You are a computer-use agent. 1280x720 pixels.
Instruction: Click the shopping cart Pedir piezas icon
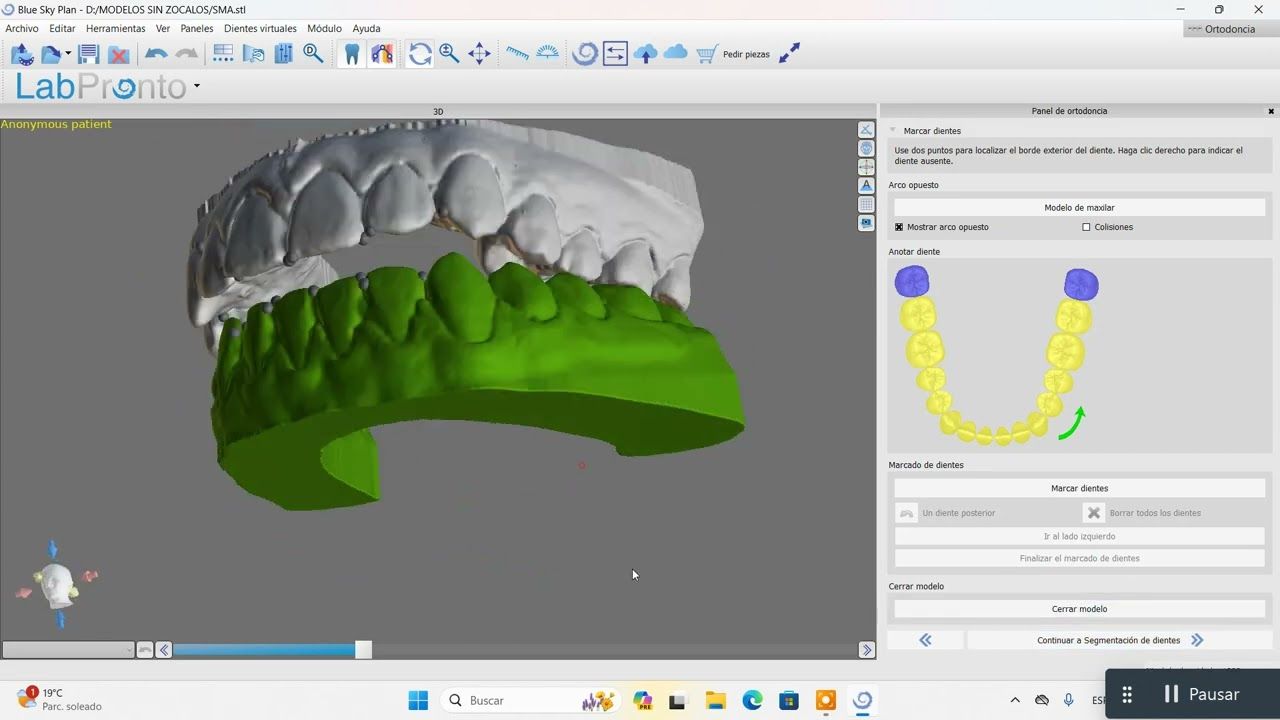point(707,54)
